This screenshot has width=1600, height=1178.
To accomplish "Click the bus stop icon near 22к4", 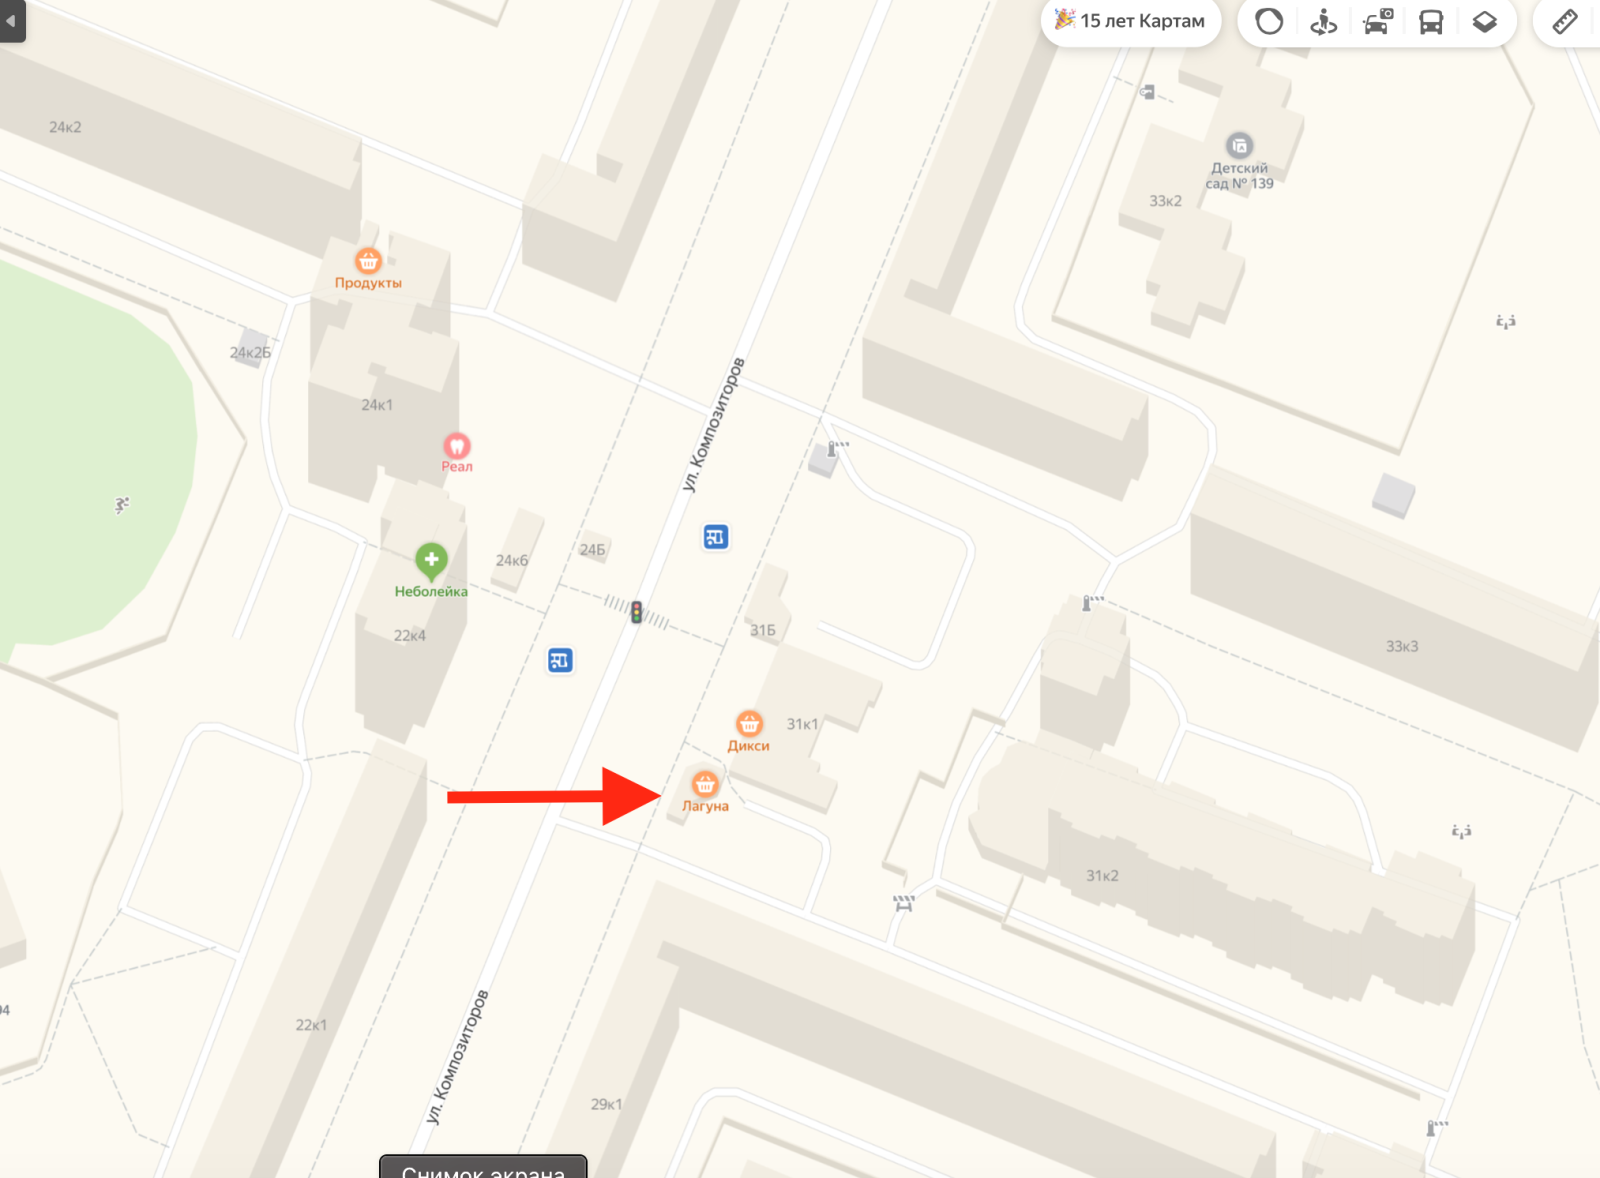I will [560, 660].
